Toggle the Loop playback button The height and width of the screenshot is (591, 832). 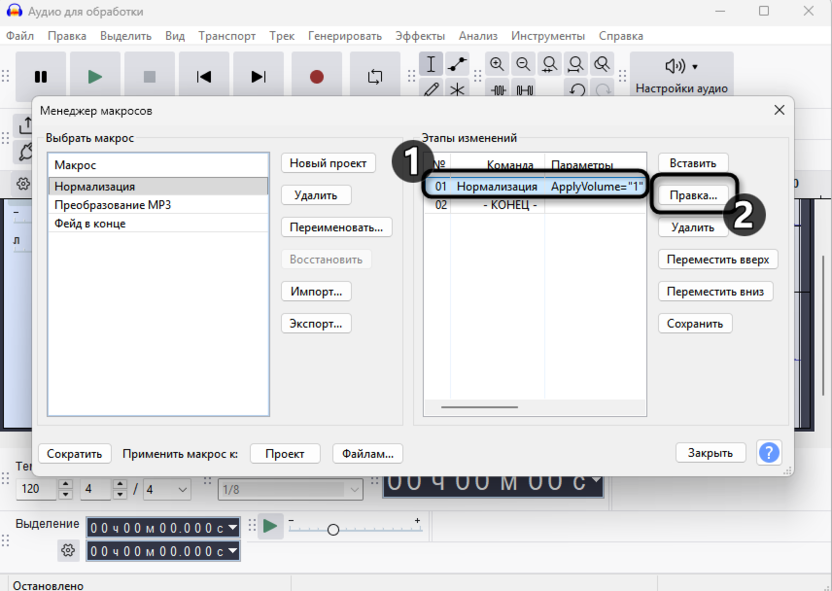(x=375, y=76)
